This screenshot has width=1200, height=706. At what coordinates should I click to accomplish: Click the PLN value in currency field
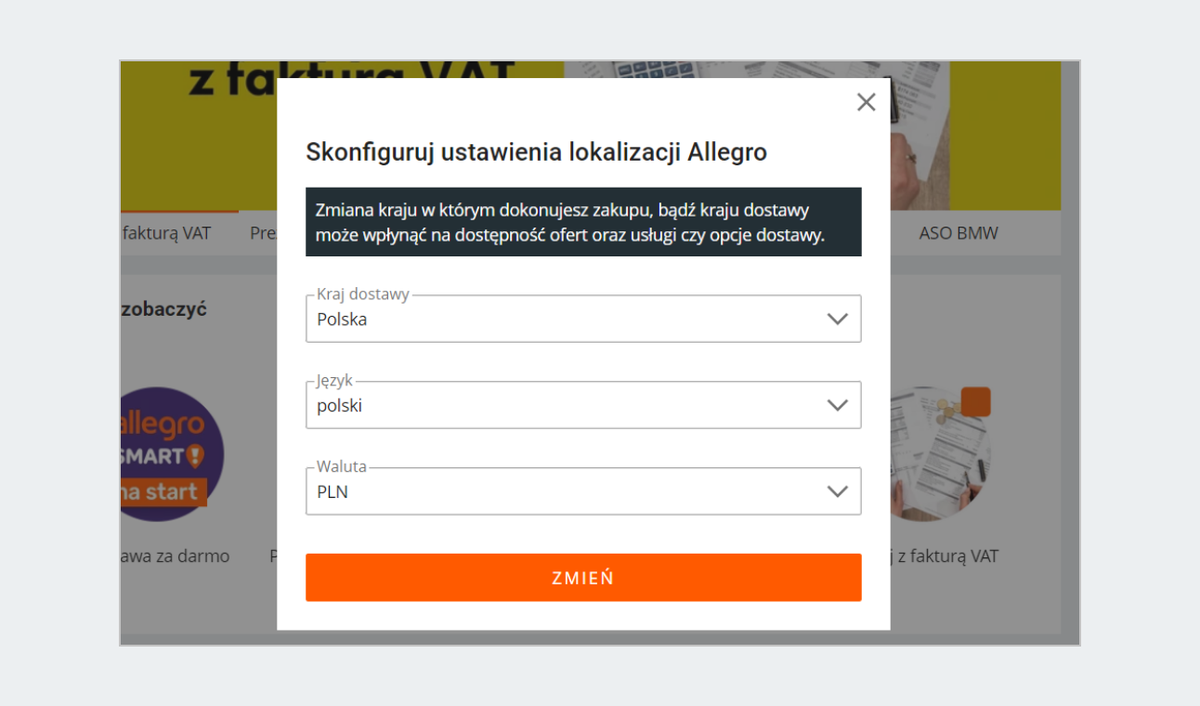(332, 492)
